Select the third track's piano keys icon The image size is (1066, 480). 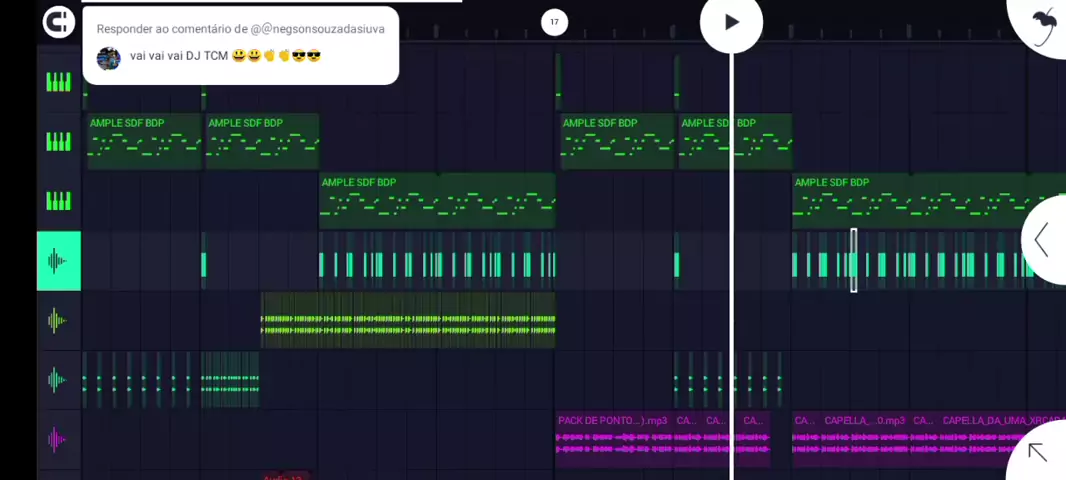(59, 201)
